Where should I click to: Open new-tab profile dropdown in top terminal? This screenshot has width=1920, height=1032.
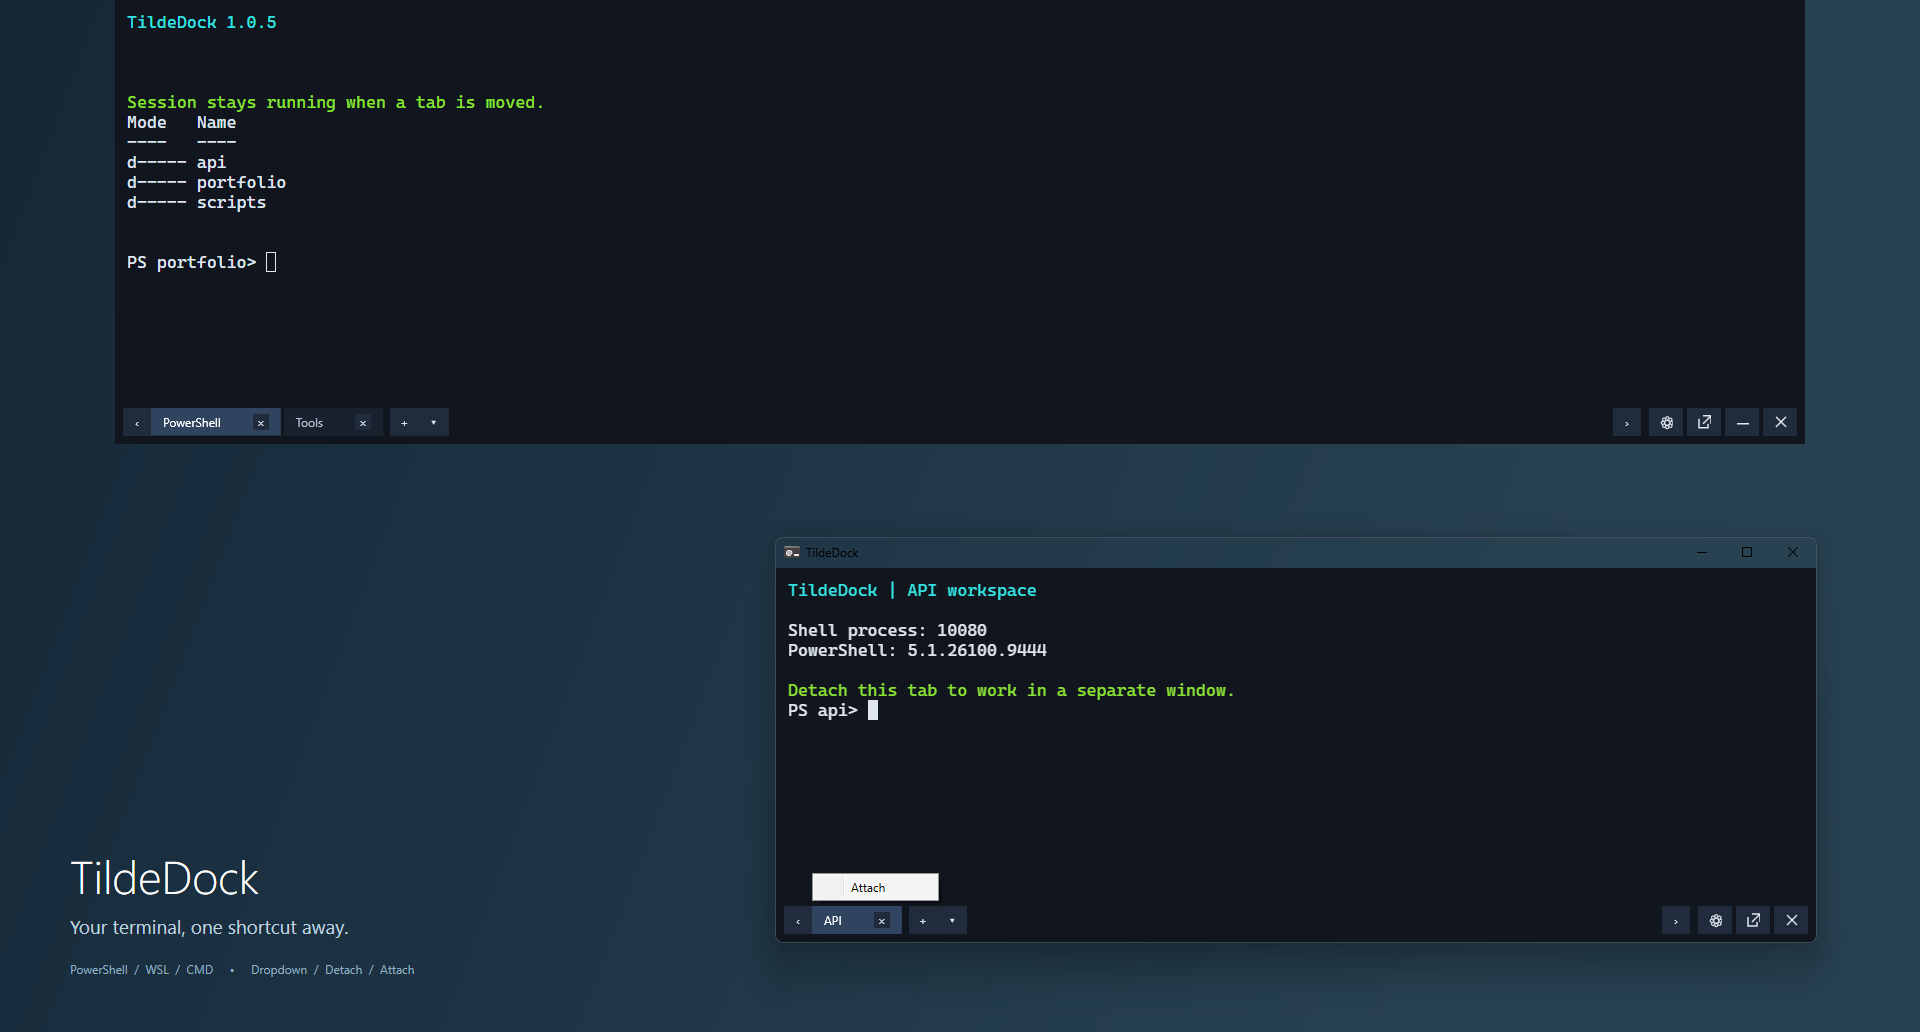pos(433,423)
